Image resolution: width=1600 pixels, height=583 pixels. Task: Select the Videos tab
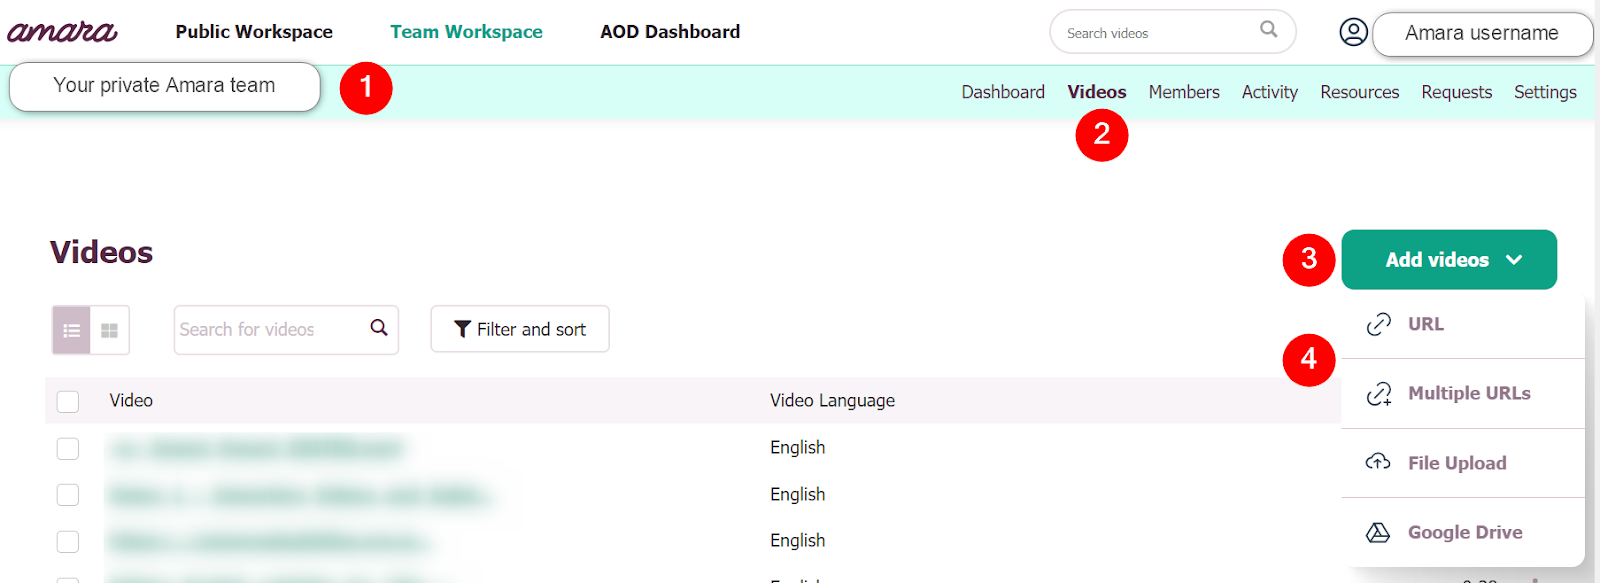coord(1096,92)
